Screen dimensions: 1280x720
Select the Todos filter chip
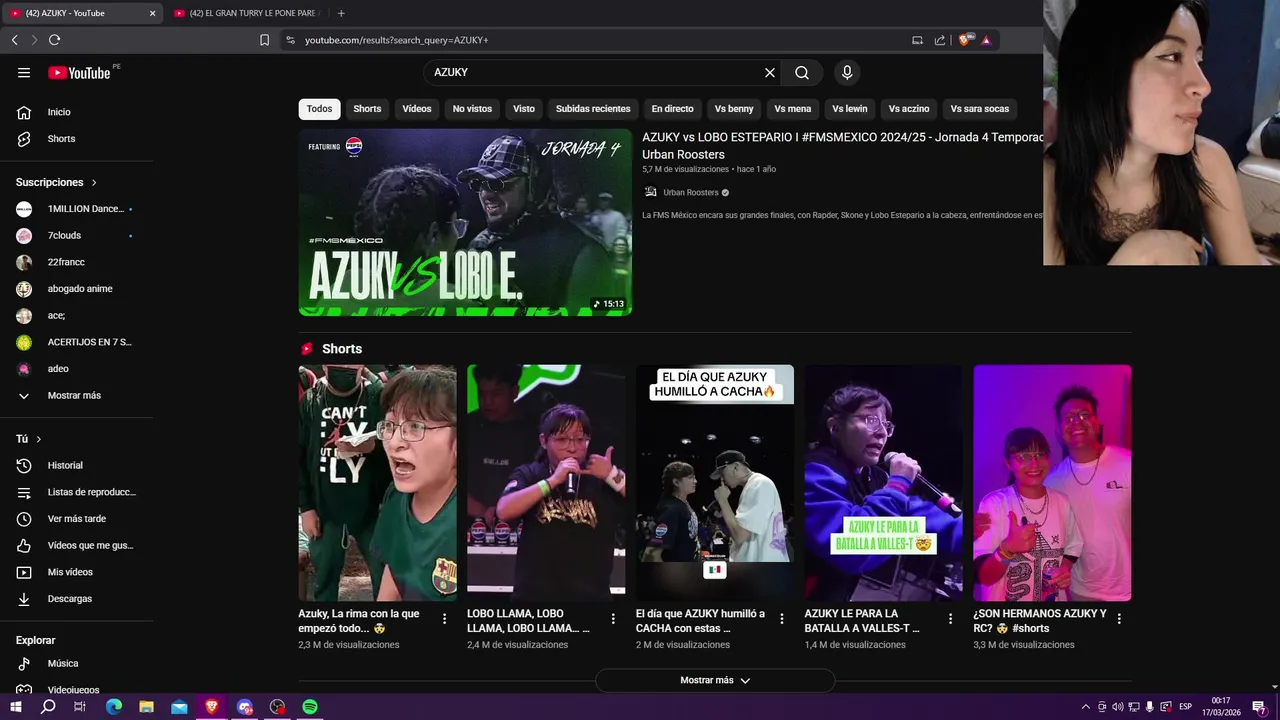(319, 109)
